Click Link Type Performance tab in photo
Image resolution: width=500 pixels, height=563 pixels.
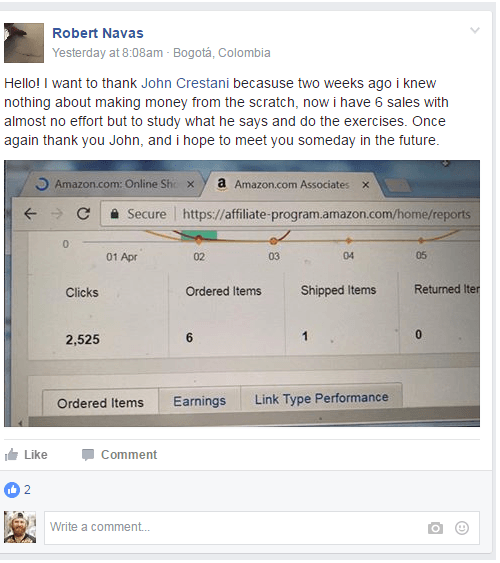(x=321, y=398)
